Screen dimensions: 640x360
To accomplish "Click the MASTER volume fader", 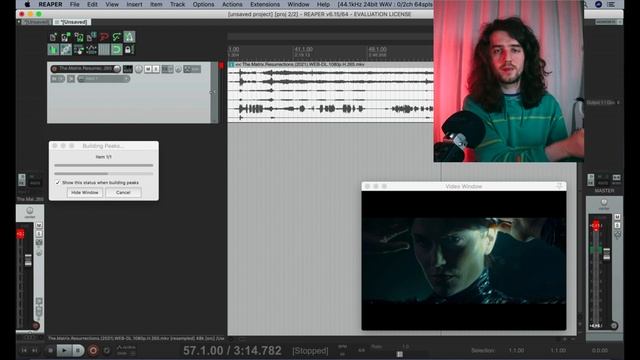I will [607, 254].
